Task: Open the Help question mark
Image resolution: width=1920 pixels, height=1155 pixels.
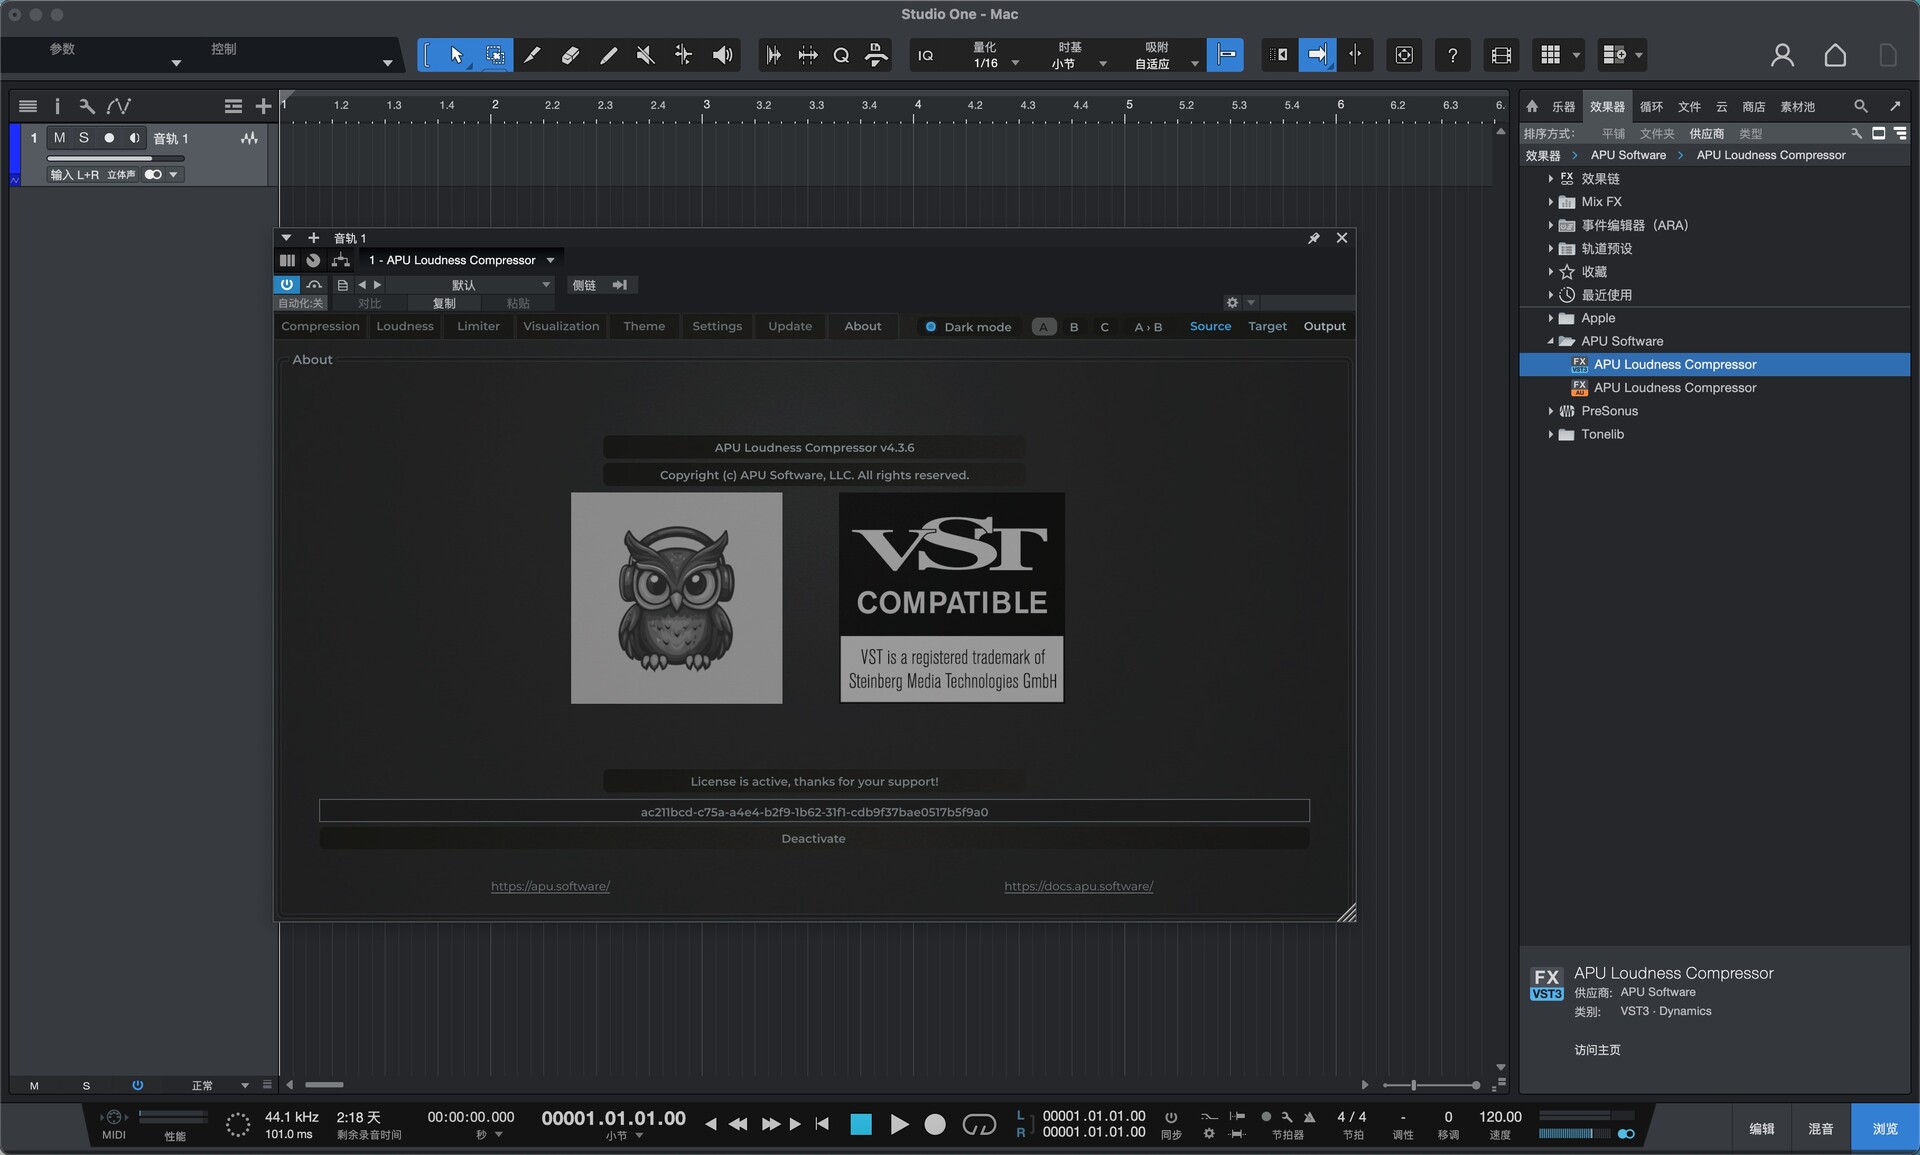Action: (1452, 55)
